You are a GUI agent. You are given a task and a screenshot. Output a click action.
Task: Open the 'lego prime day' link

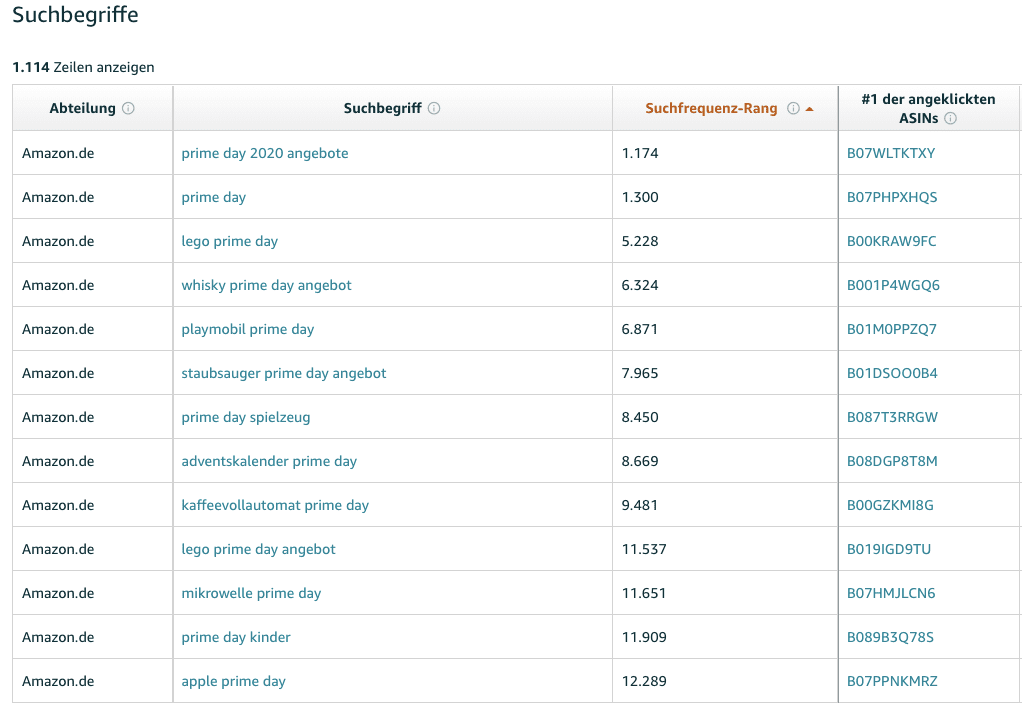coord(229,241)
